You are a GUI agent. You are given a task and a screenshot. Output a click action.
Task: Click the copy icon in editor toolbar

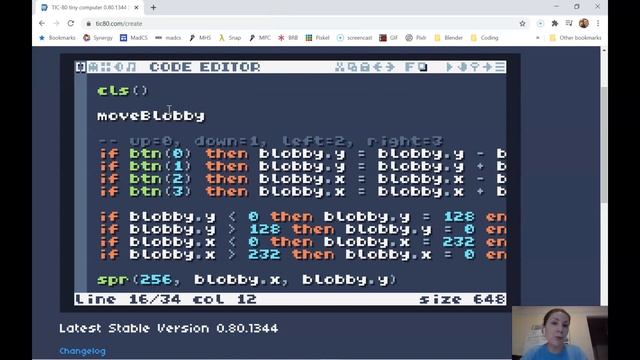[352, 67]
